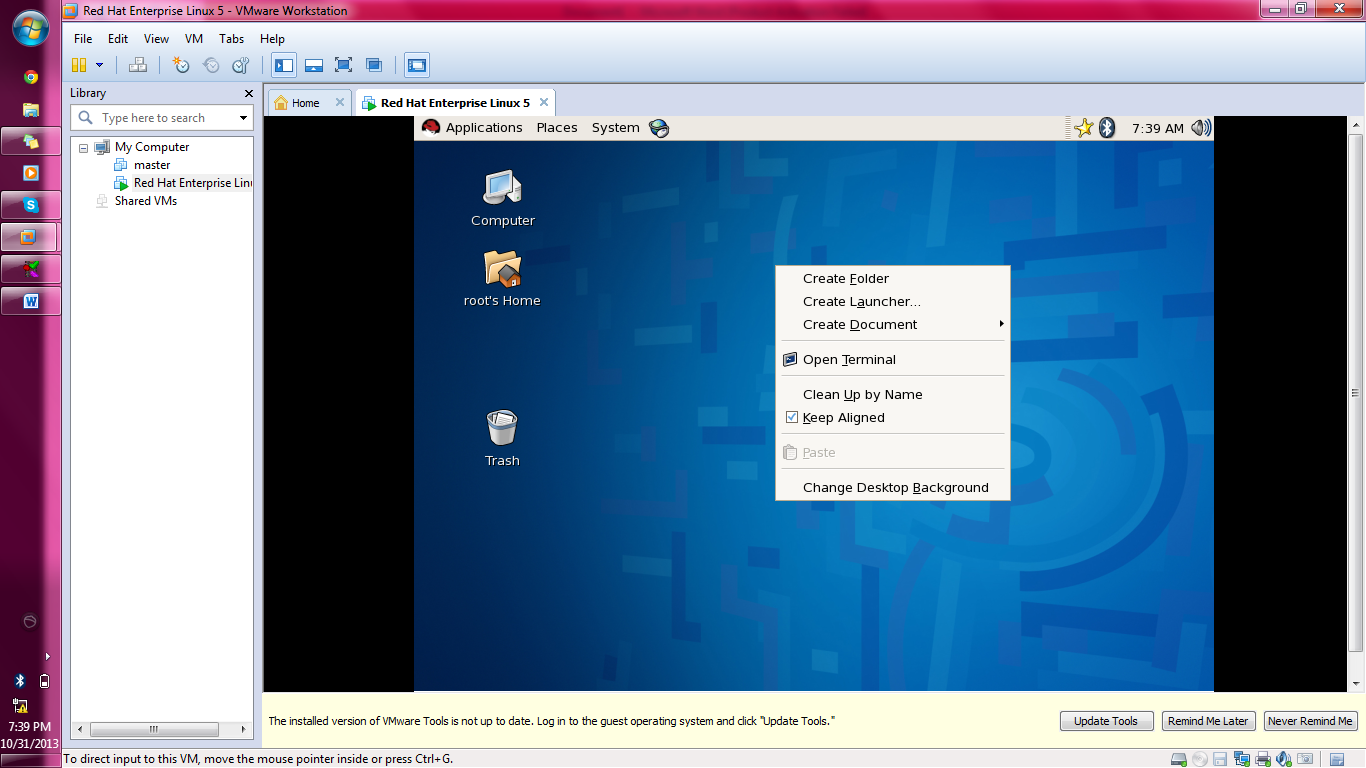Open the Edit menu

point(118,39)
